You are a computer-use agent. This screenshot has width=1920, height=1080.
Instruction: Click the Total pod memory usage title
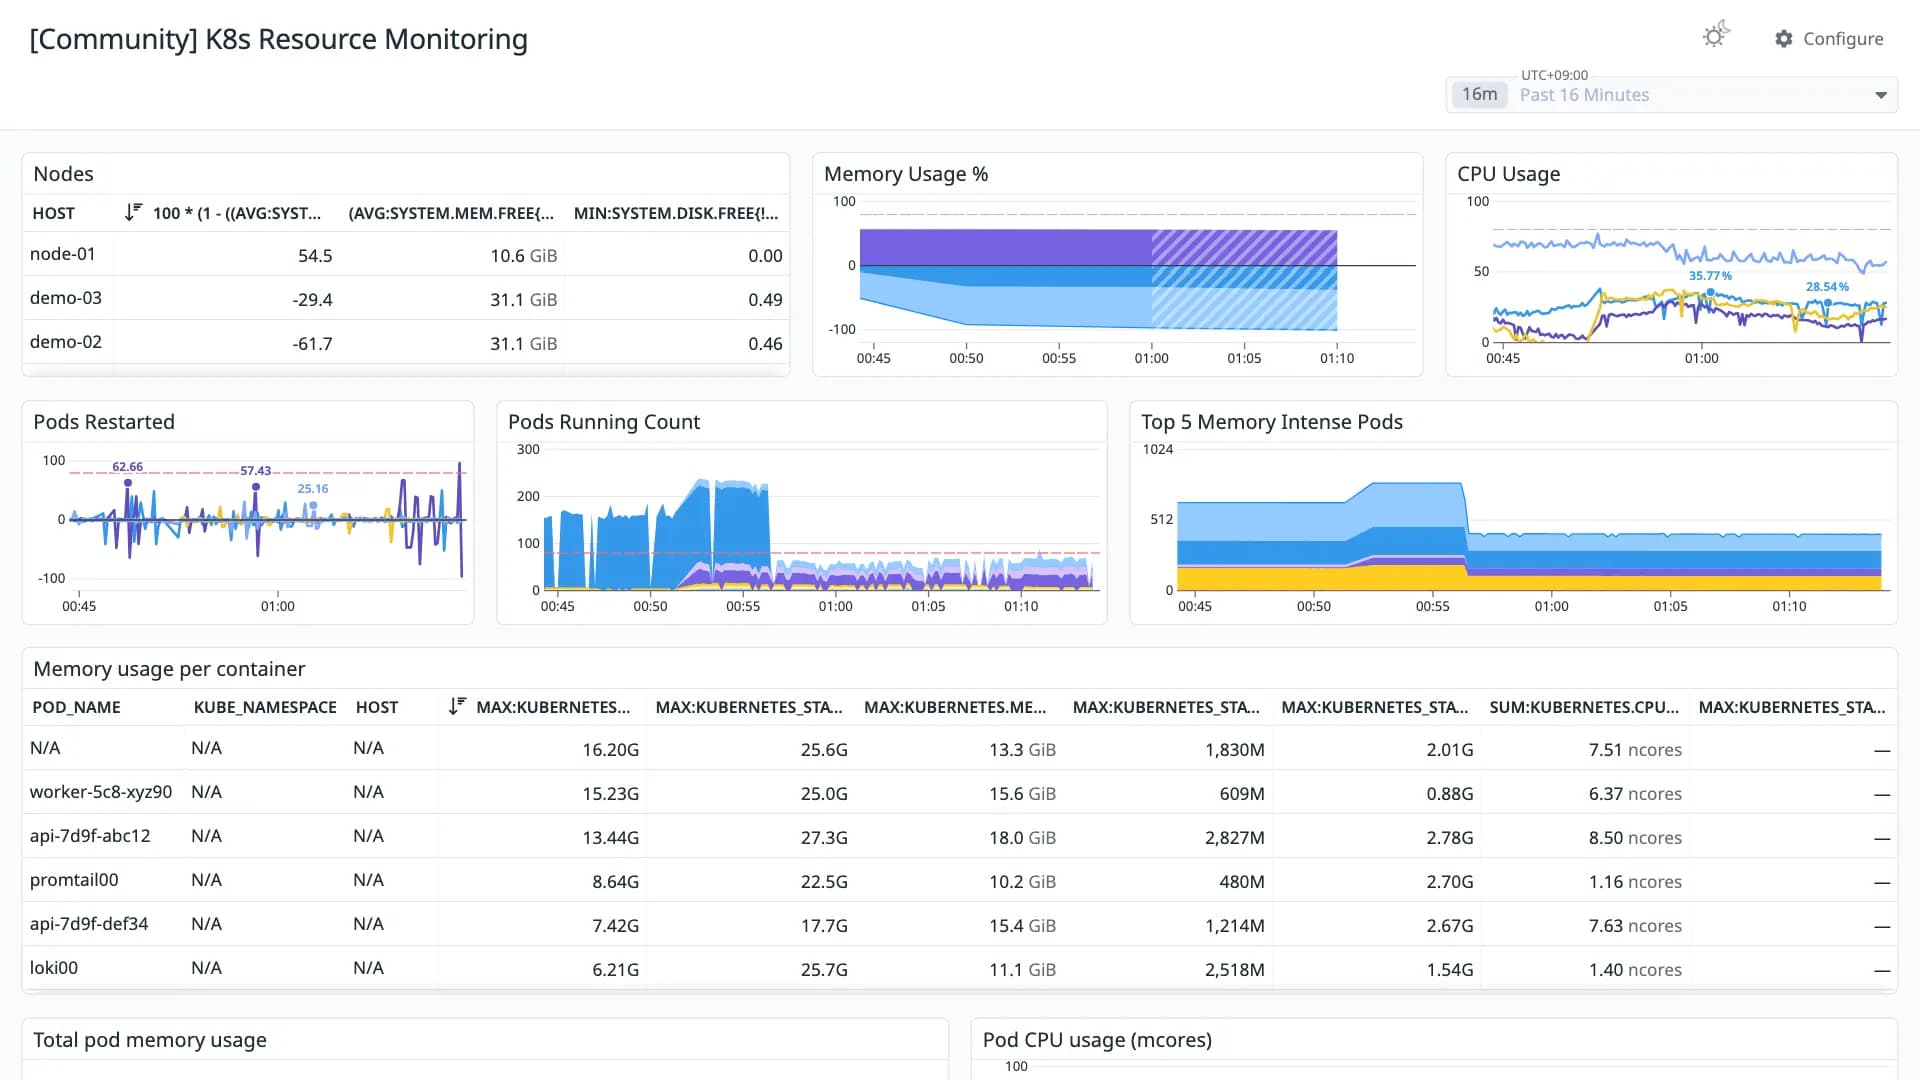point(150,1040)
